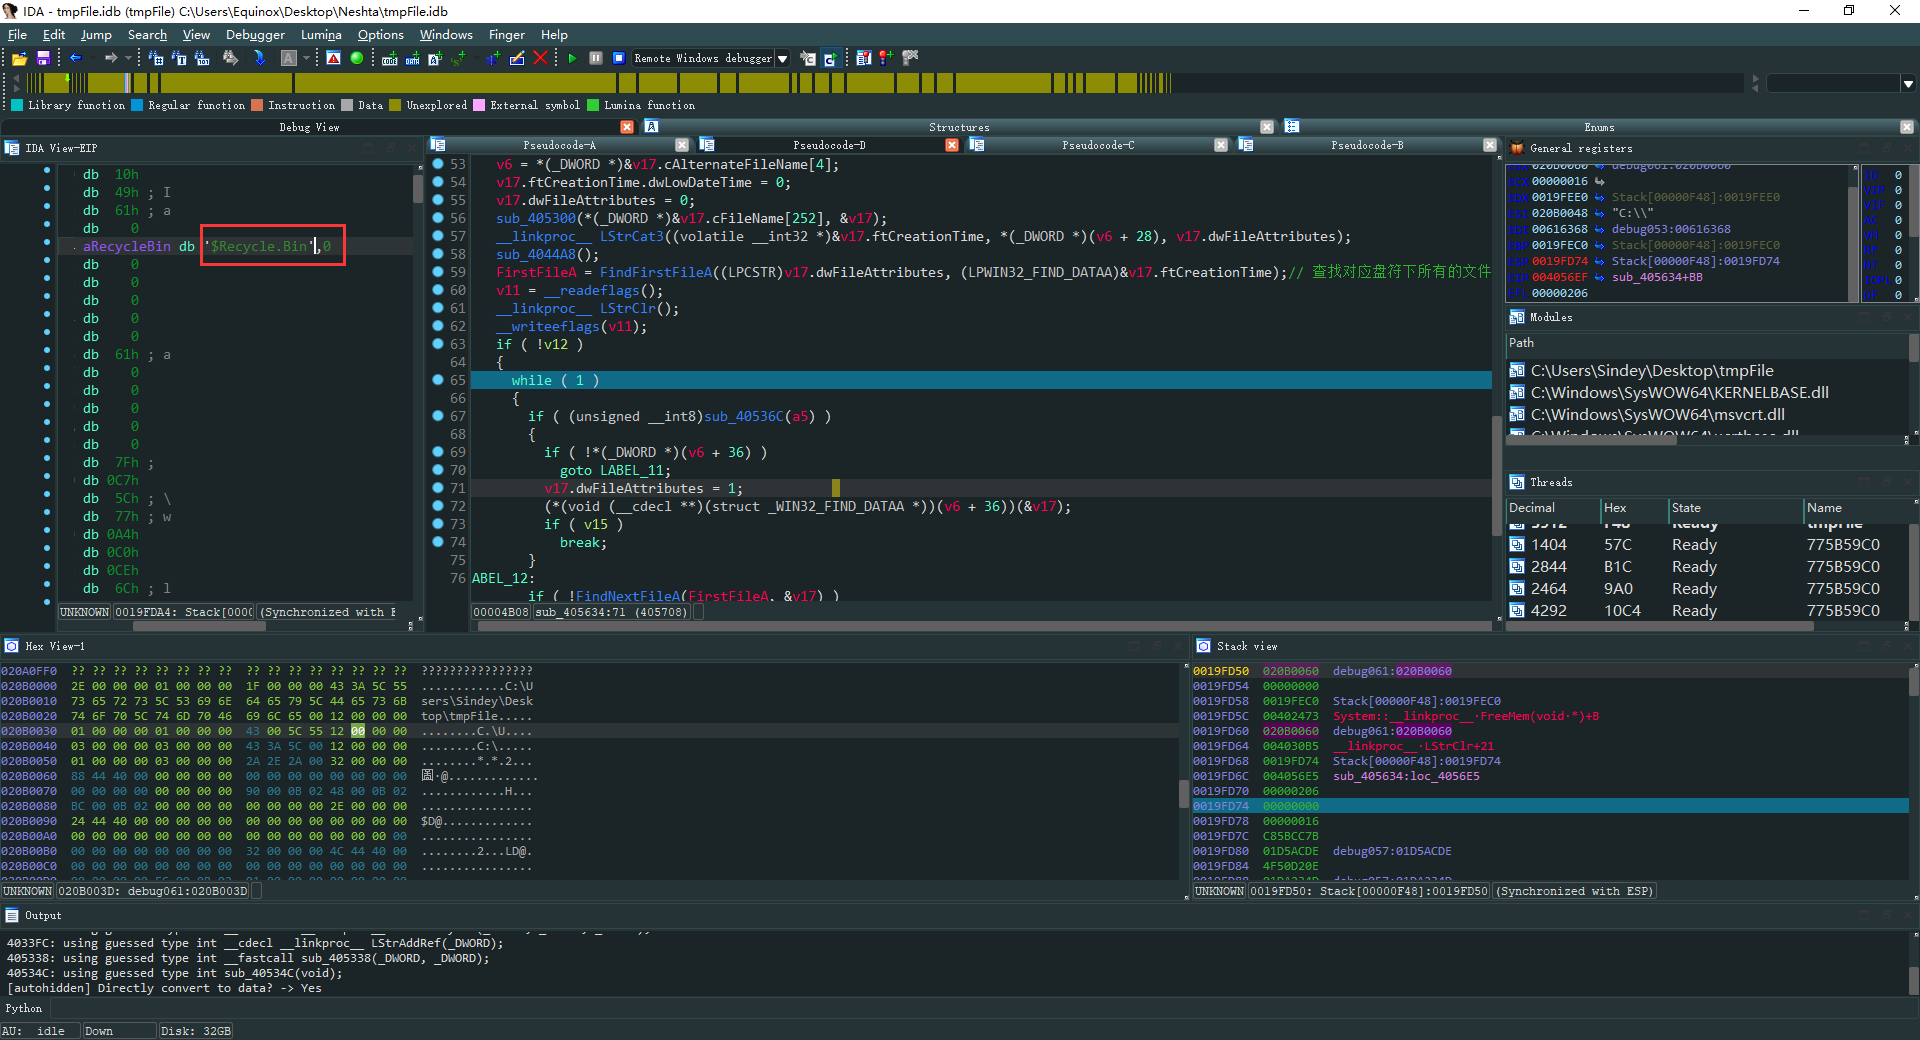The height and width of the screenshot is (1040, 1920).
Task: Expand the forward-navigation history dropdown
Action: point(127,58)
